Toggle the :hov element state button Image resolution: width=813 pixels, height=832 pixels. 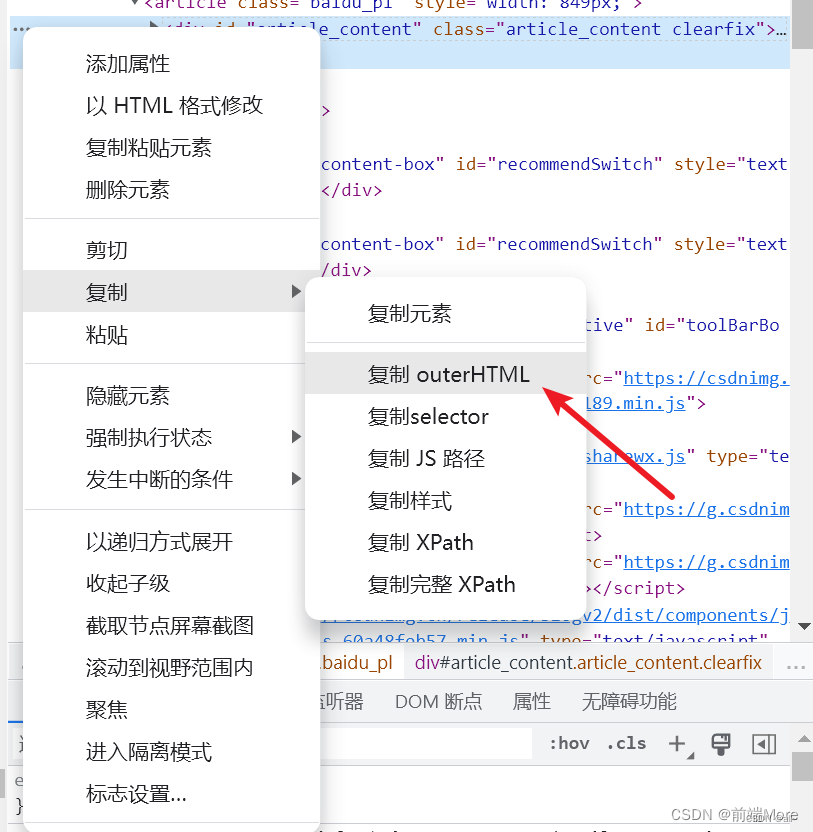point(569,743)
